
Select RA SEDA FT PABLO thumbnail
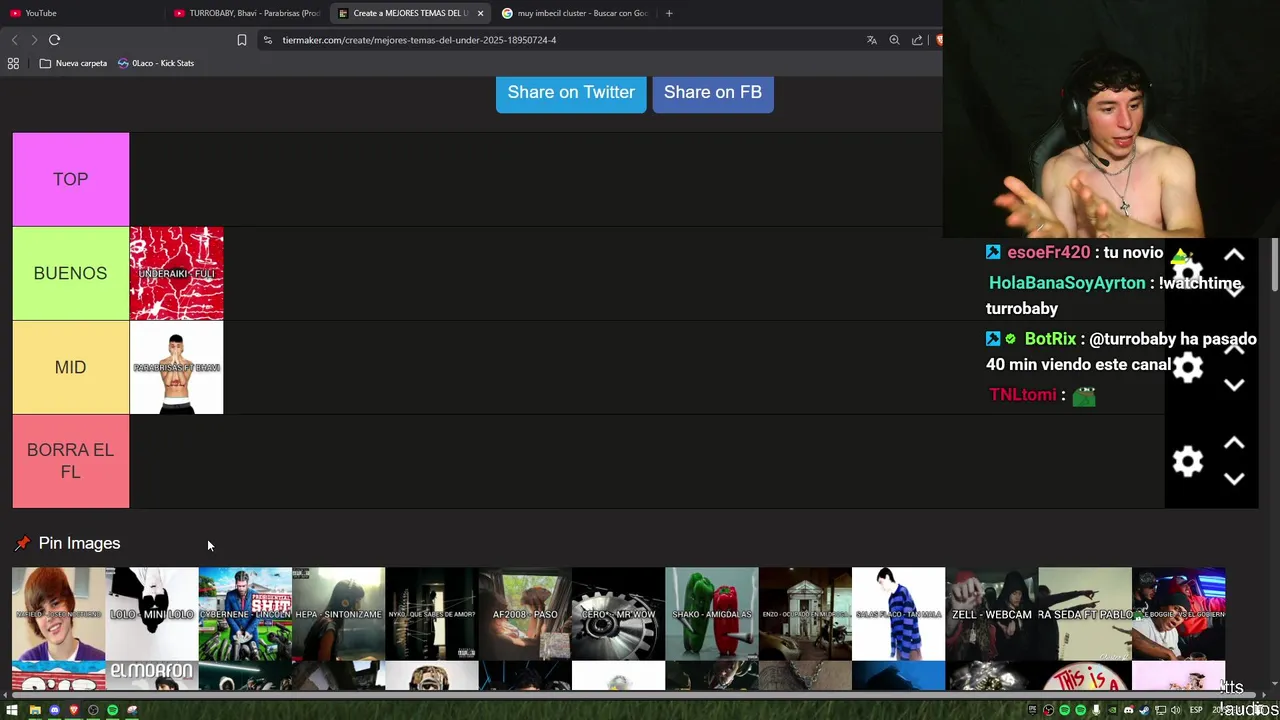(x=1085, y=614)
